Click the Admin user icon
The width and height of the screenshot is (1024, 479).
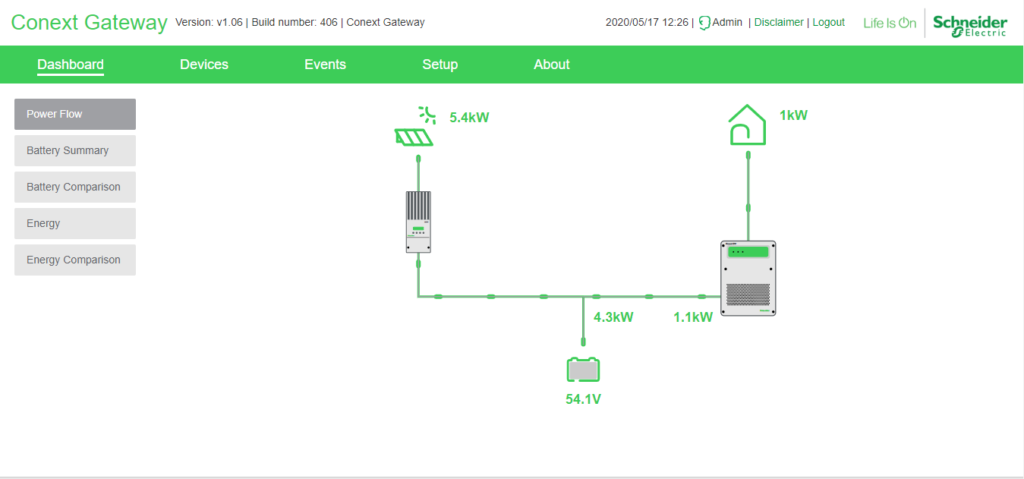[704, 22]
